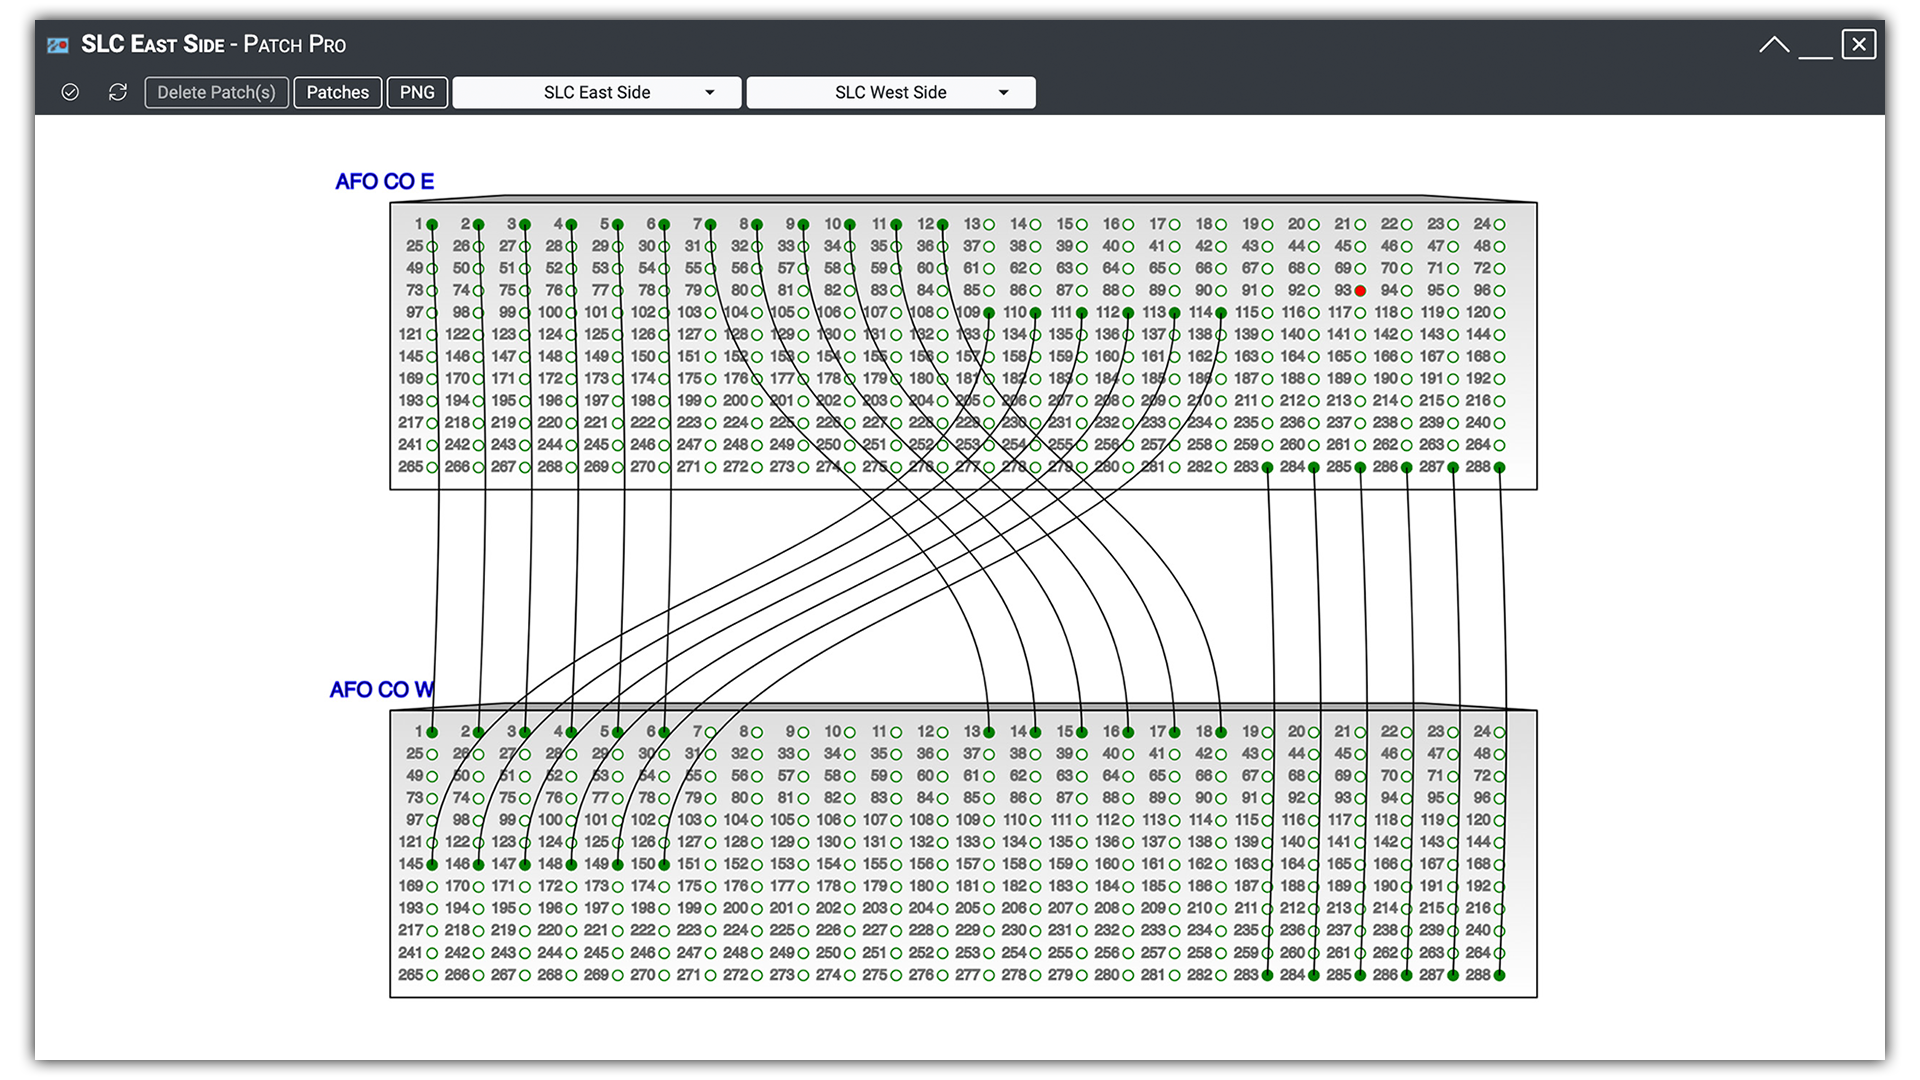Image resolution: width=1920 pixels, height=1080 pixels.
Task: Select port 240 on AFO CO E
Action: click(x=1499, y=423)
